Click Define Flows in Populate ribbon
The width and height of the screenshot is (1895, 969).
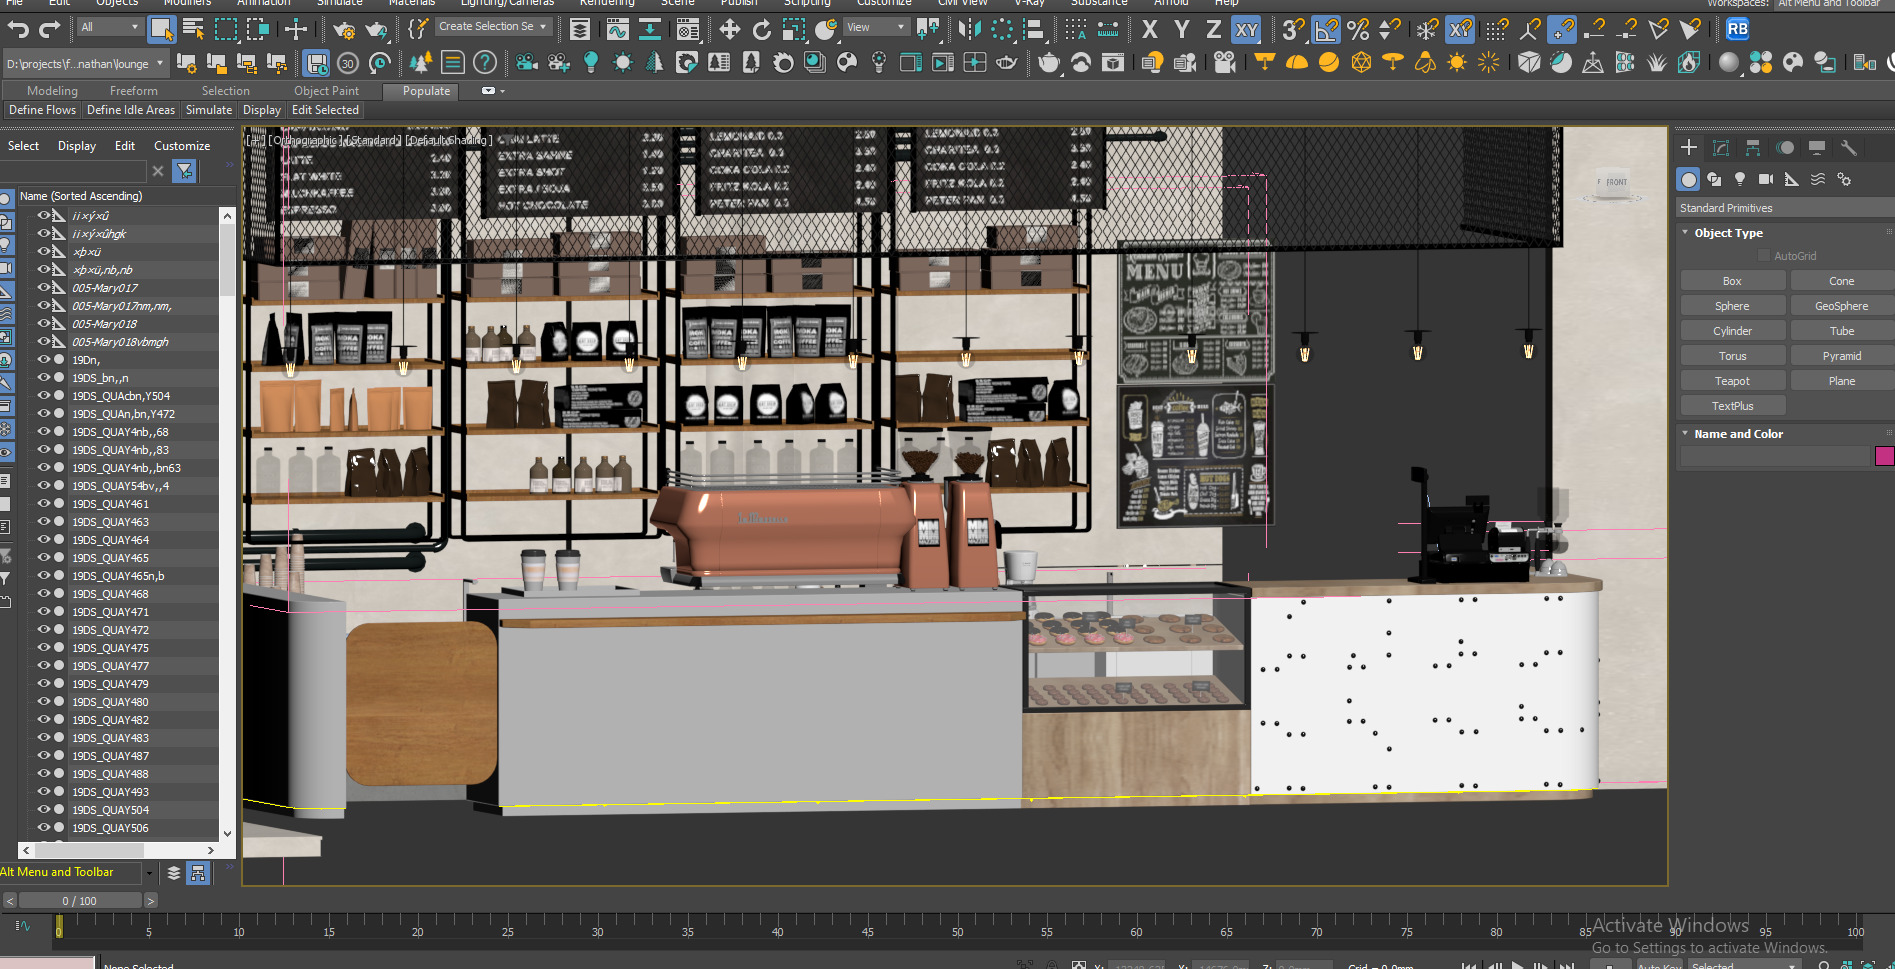pos(42,110)
